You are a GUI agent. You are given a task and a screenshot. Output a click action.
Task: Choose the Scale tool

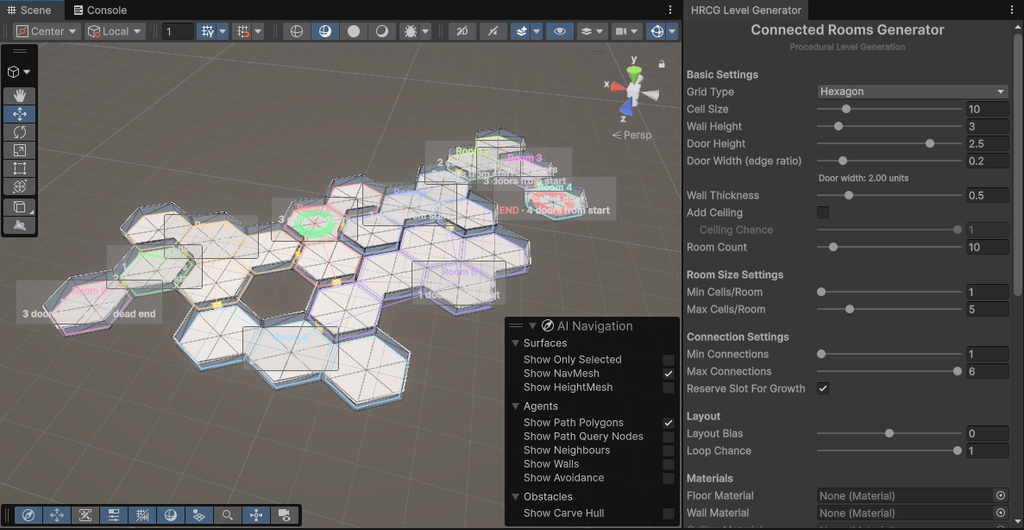[x=20, y=151]
